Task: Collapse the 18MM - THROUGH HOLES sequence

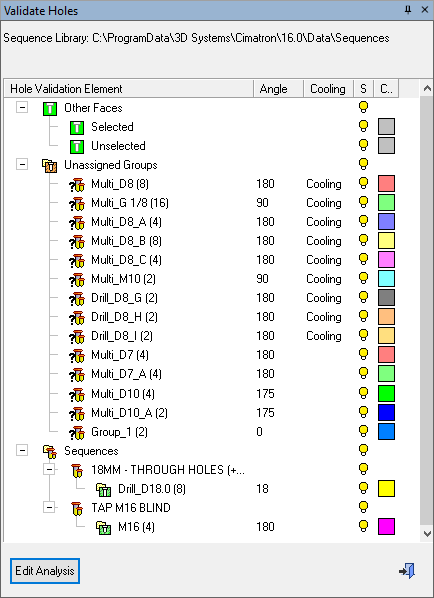Action: coord(49,469)
